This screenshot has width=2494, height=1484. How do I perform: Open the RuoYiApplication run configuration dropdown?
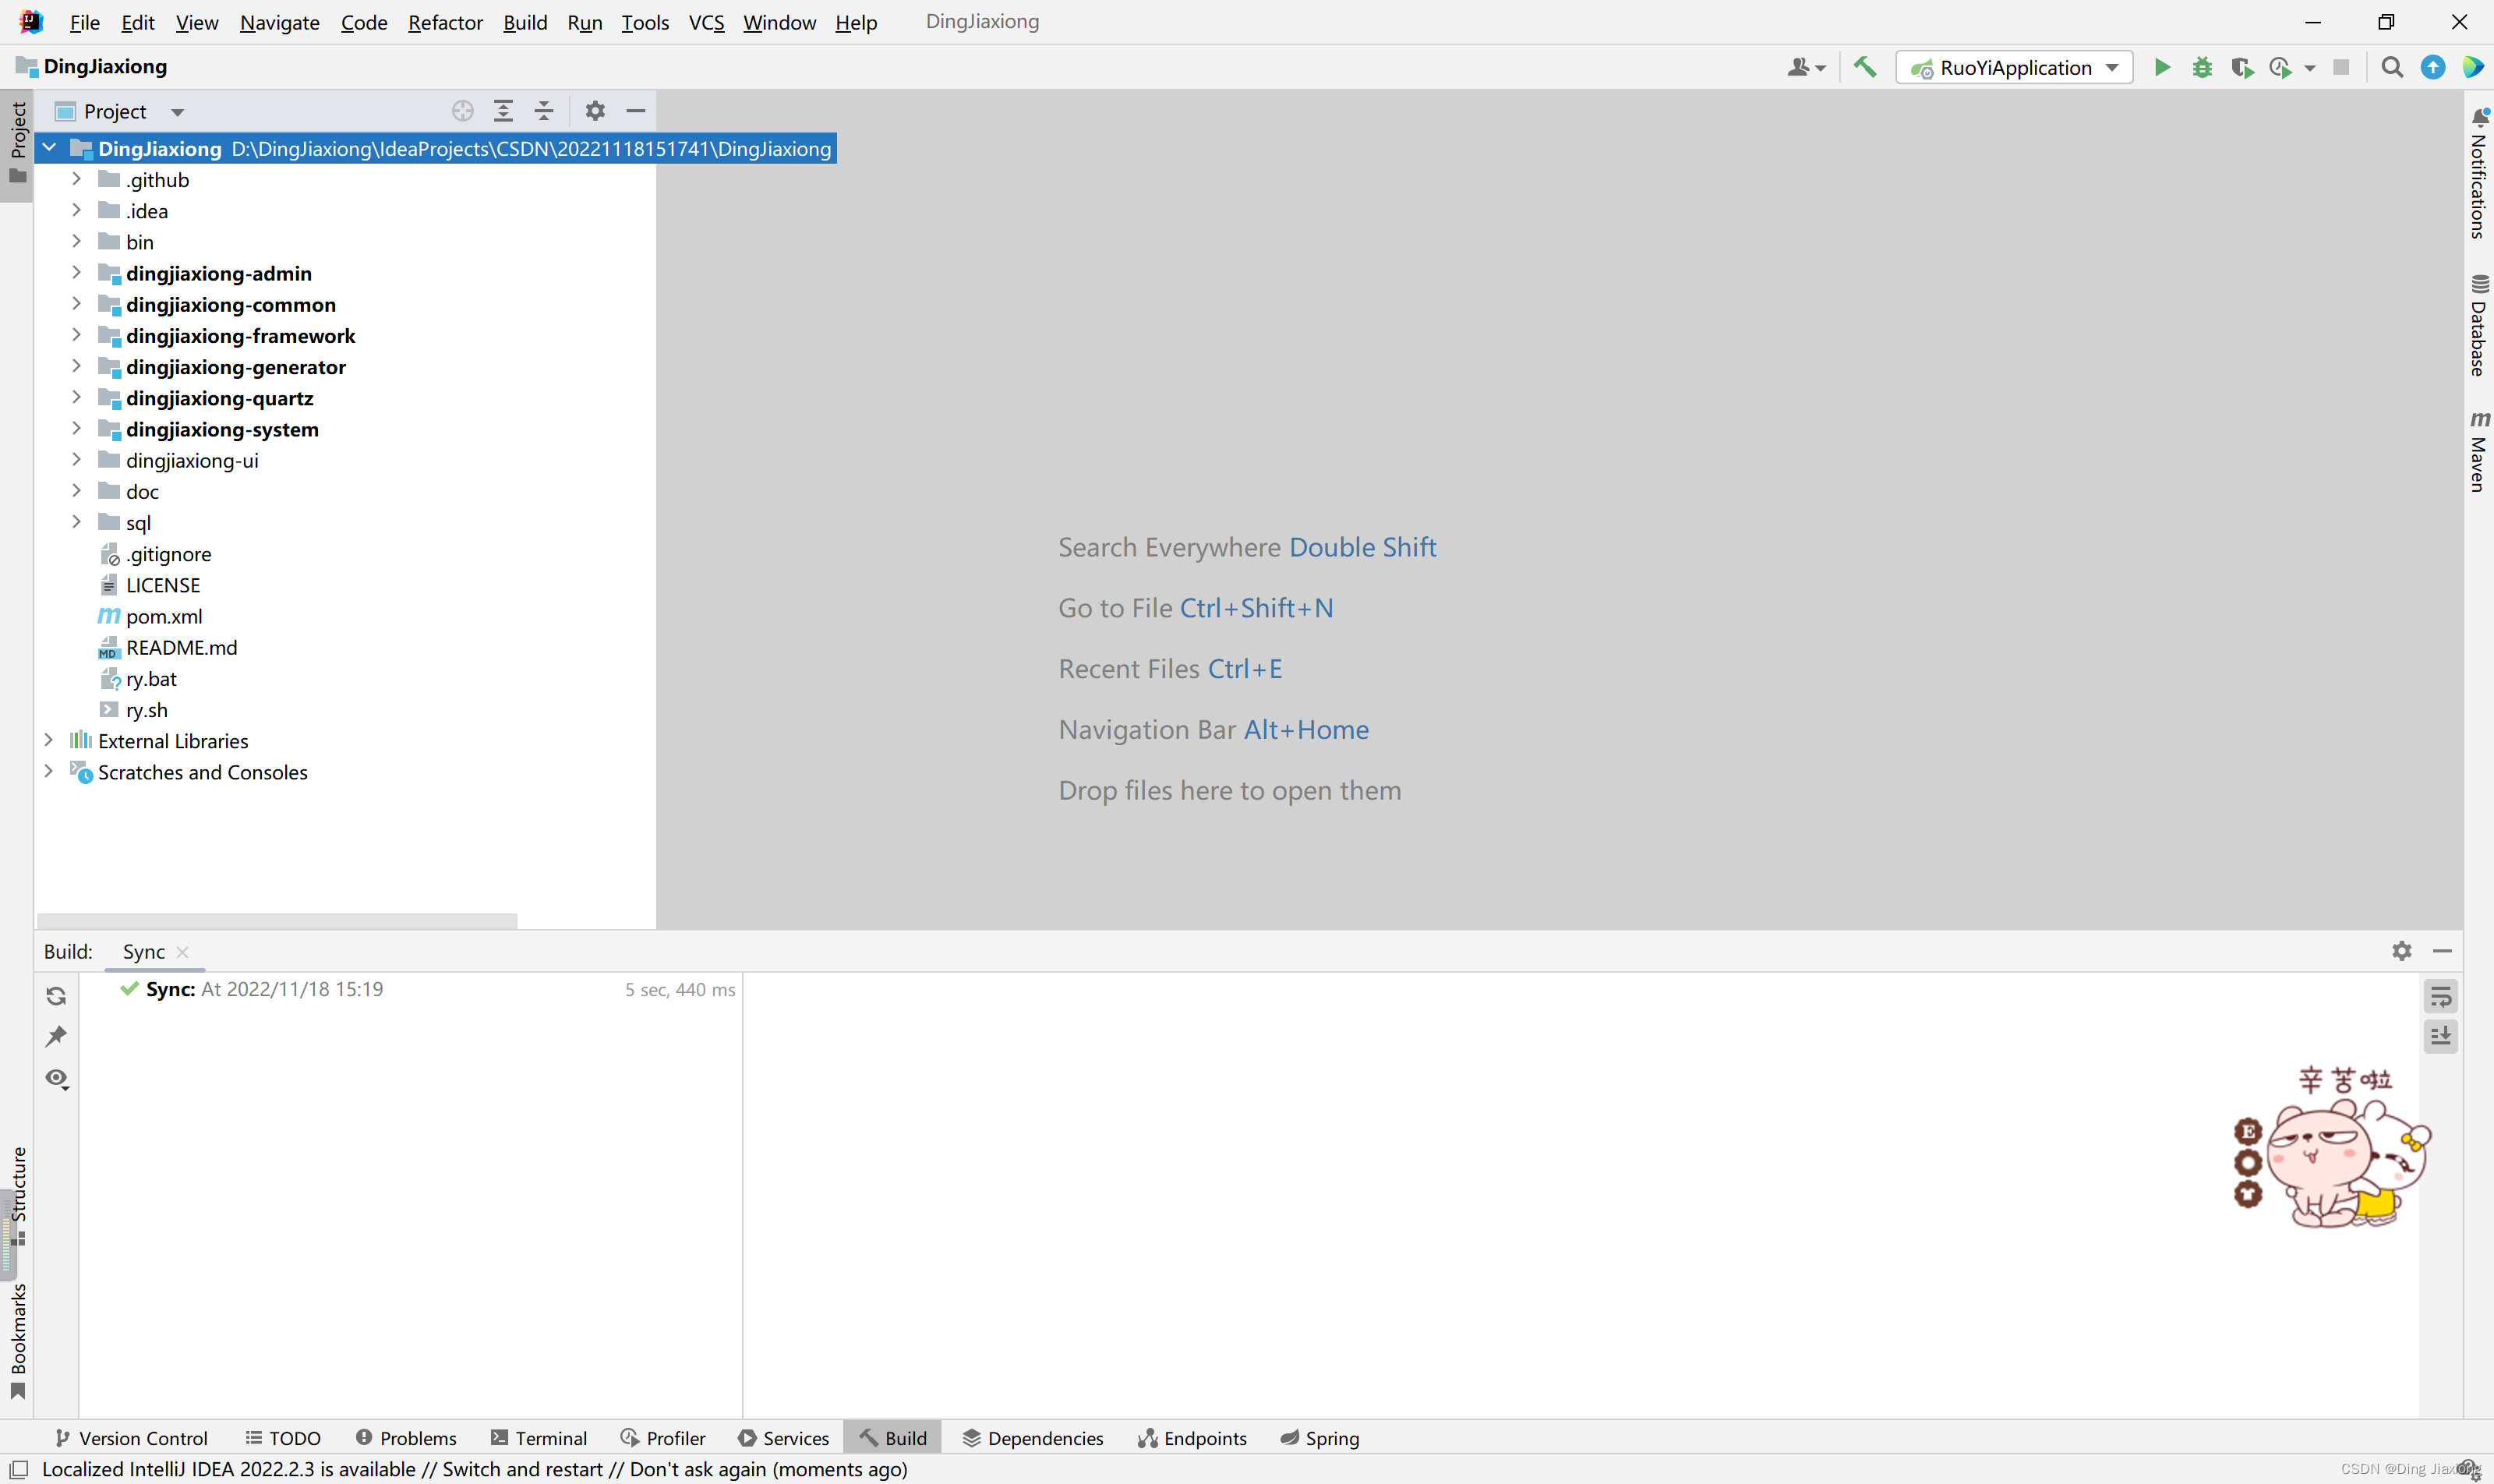2014,67
